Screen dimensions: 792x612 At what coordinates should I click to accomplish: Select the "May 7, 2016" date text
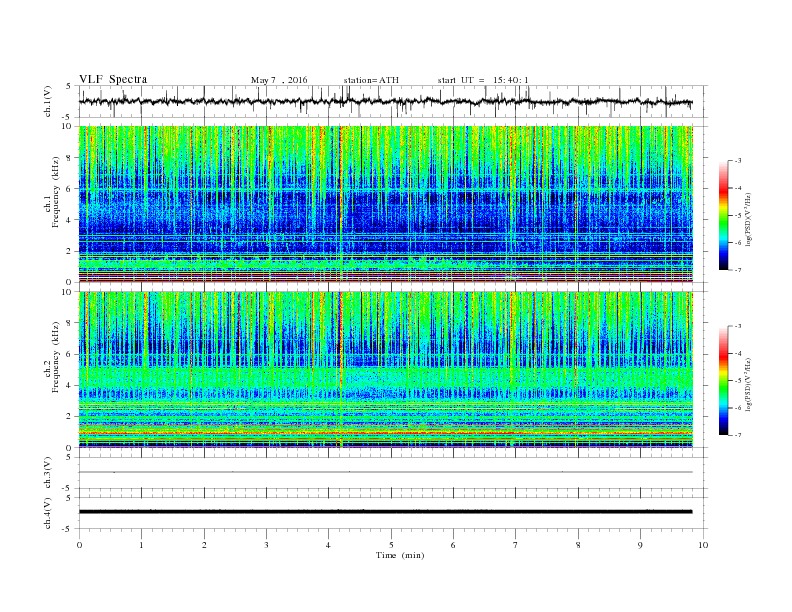tap(279, 80)
